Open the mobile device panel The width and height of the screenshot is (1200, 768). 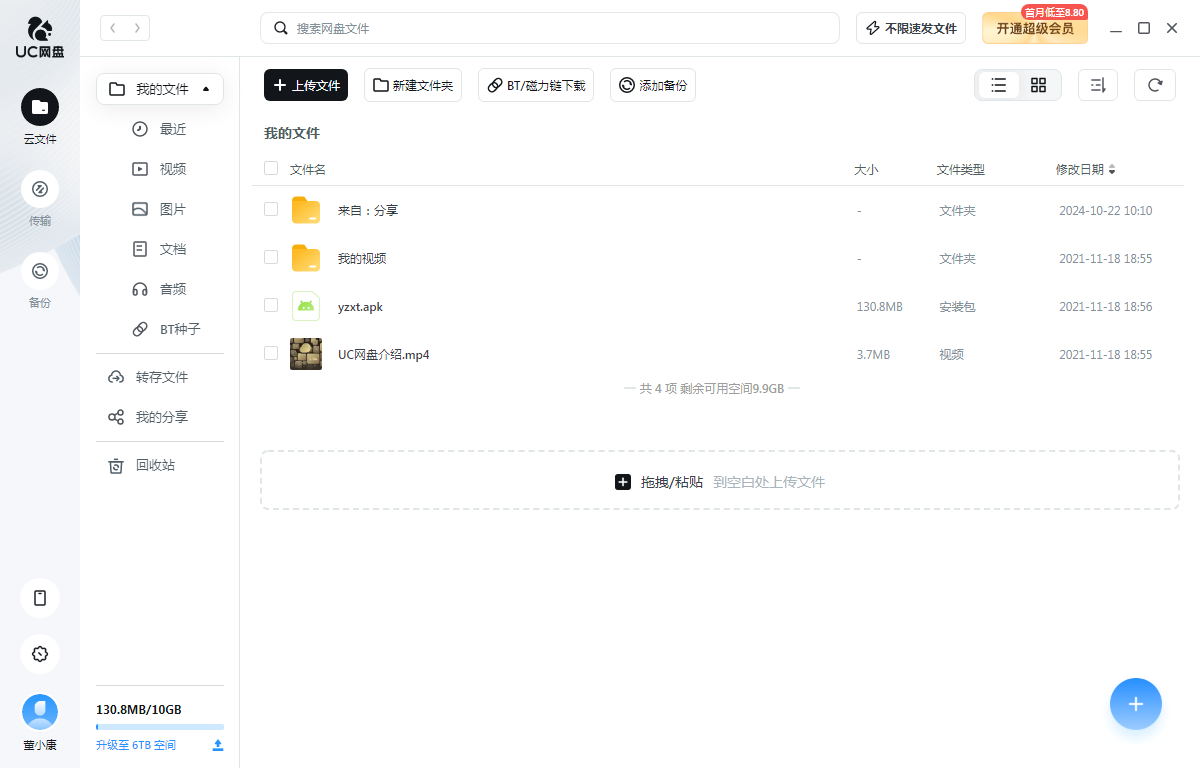[x=40, y=597]
